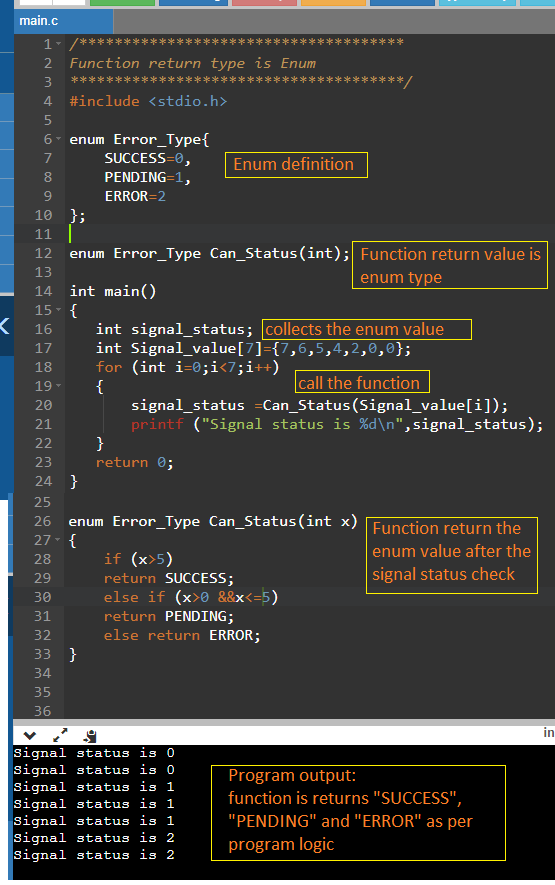Viewport: 555px width, 885px height.
Task: Fold the enum Error_Type block arrow
Action: coord(58,139)
